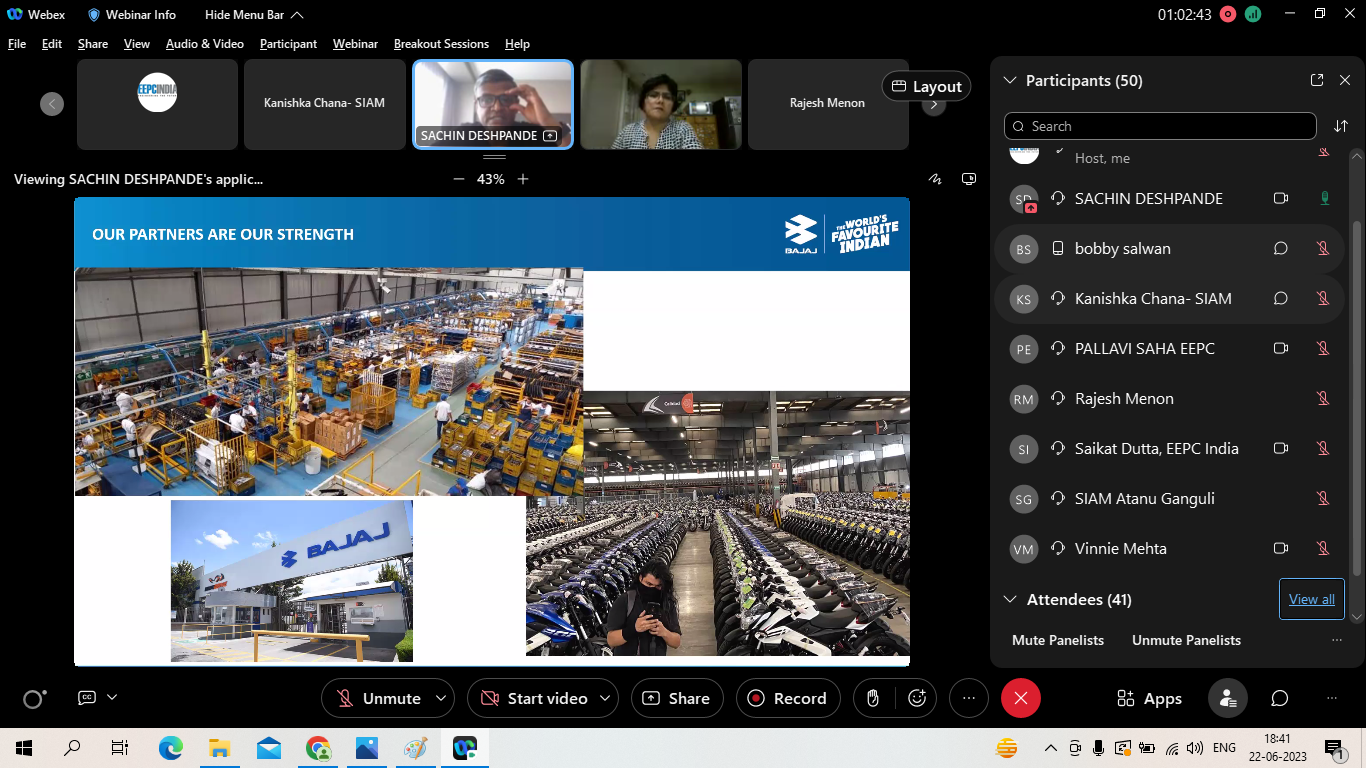Image resolution: width=1366 pixels, height=768 pixels.
Task: Click Unmute Panelists
Action: (x=1186, y=640)
